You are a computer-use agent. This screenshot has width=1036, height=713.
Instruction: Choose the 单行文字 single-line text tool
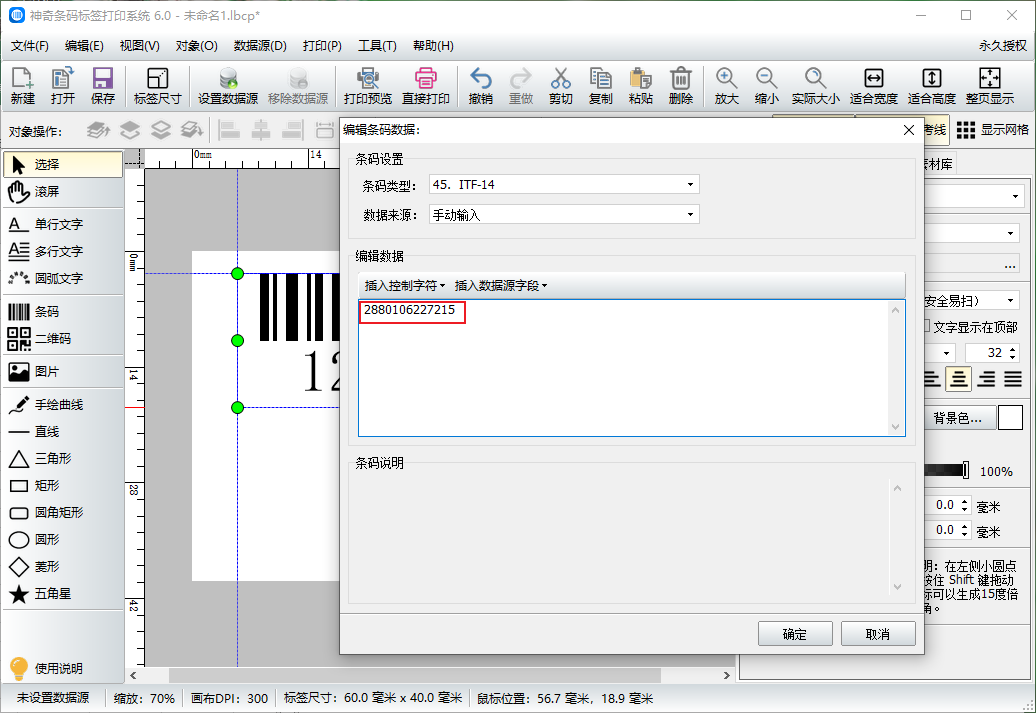point(63,225)
